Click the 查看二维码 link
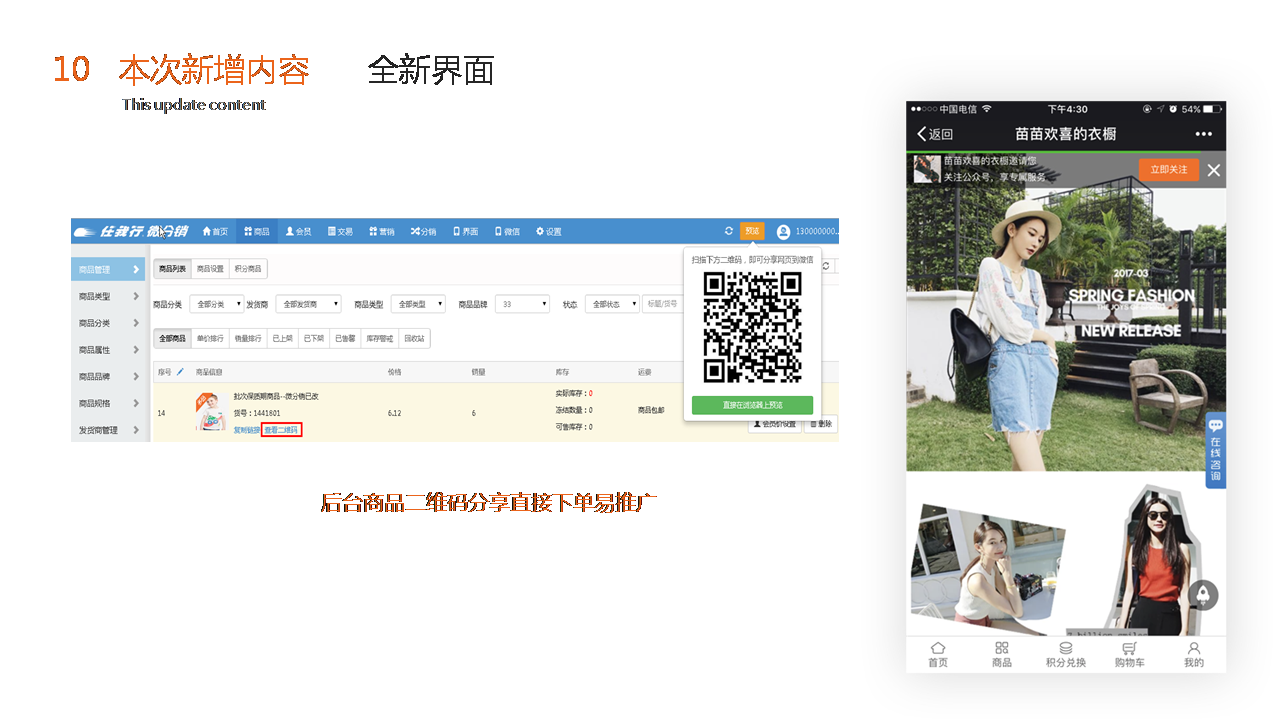 coord(281,429)
